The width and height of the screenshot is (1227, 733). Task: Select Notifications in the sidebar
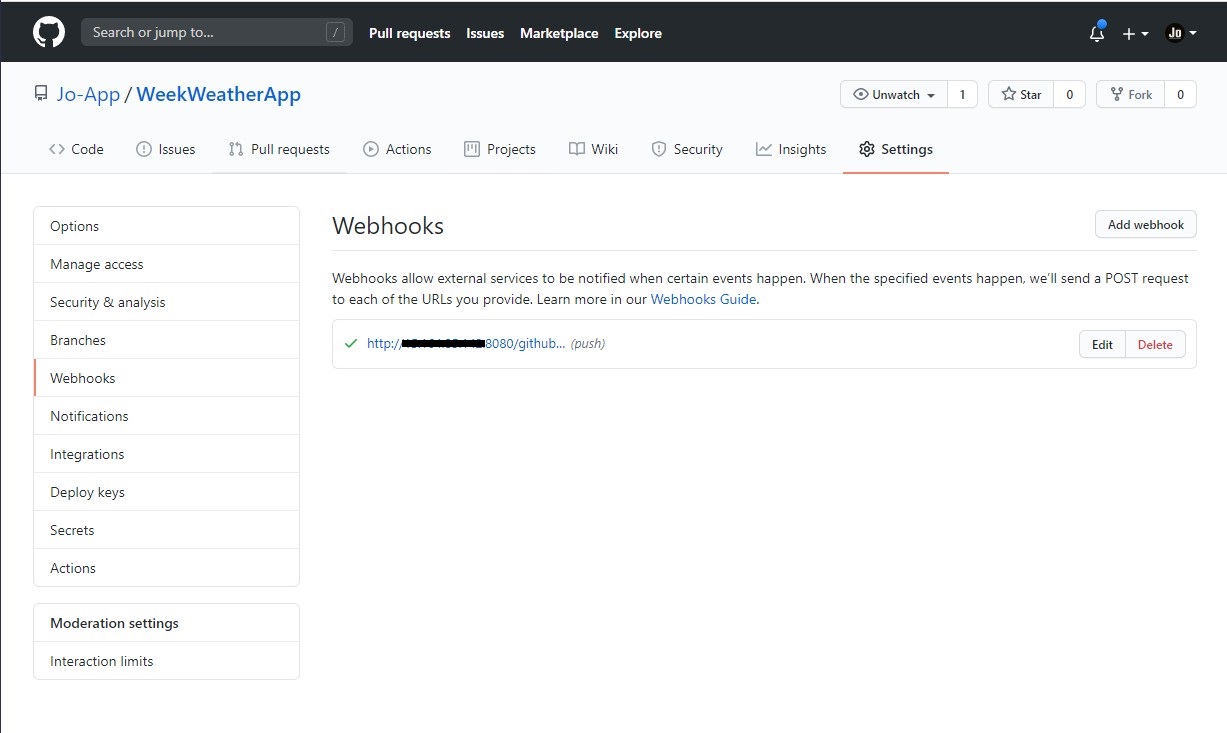click(x=166, y=416)
